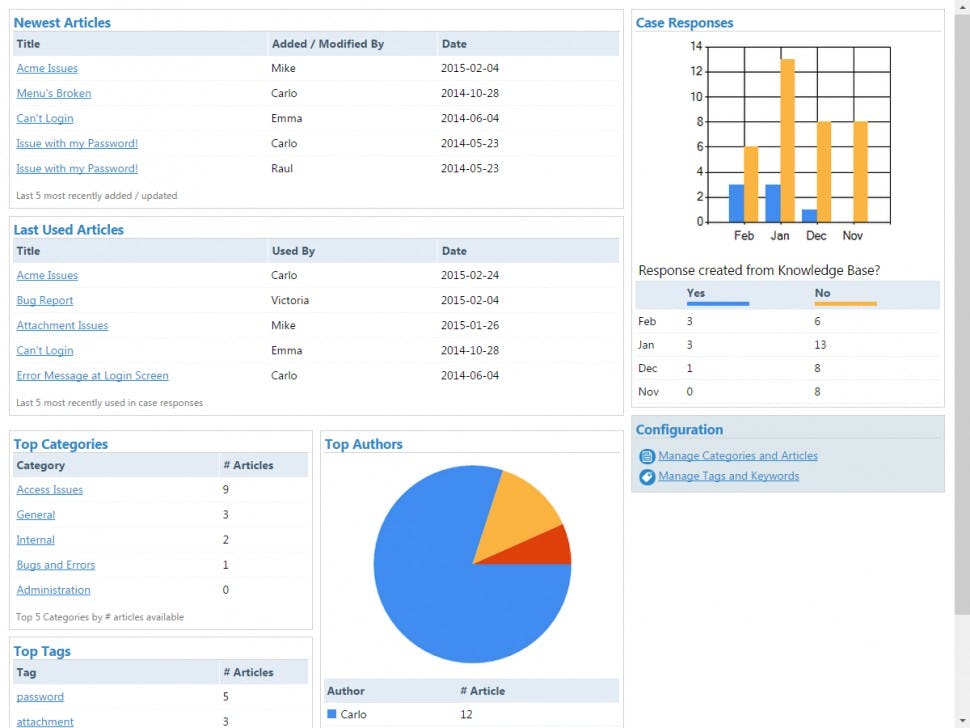This screenshot has height=728, width=970.
Task: Click the blue Dec bar in chart
Action: (x=809, y=216)
